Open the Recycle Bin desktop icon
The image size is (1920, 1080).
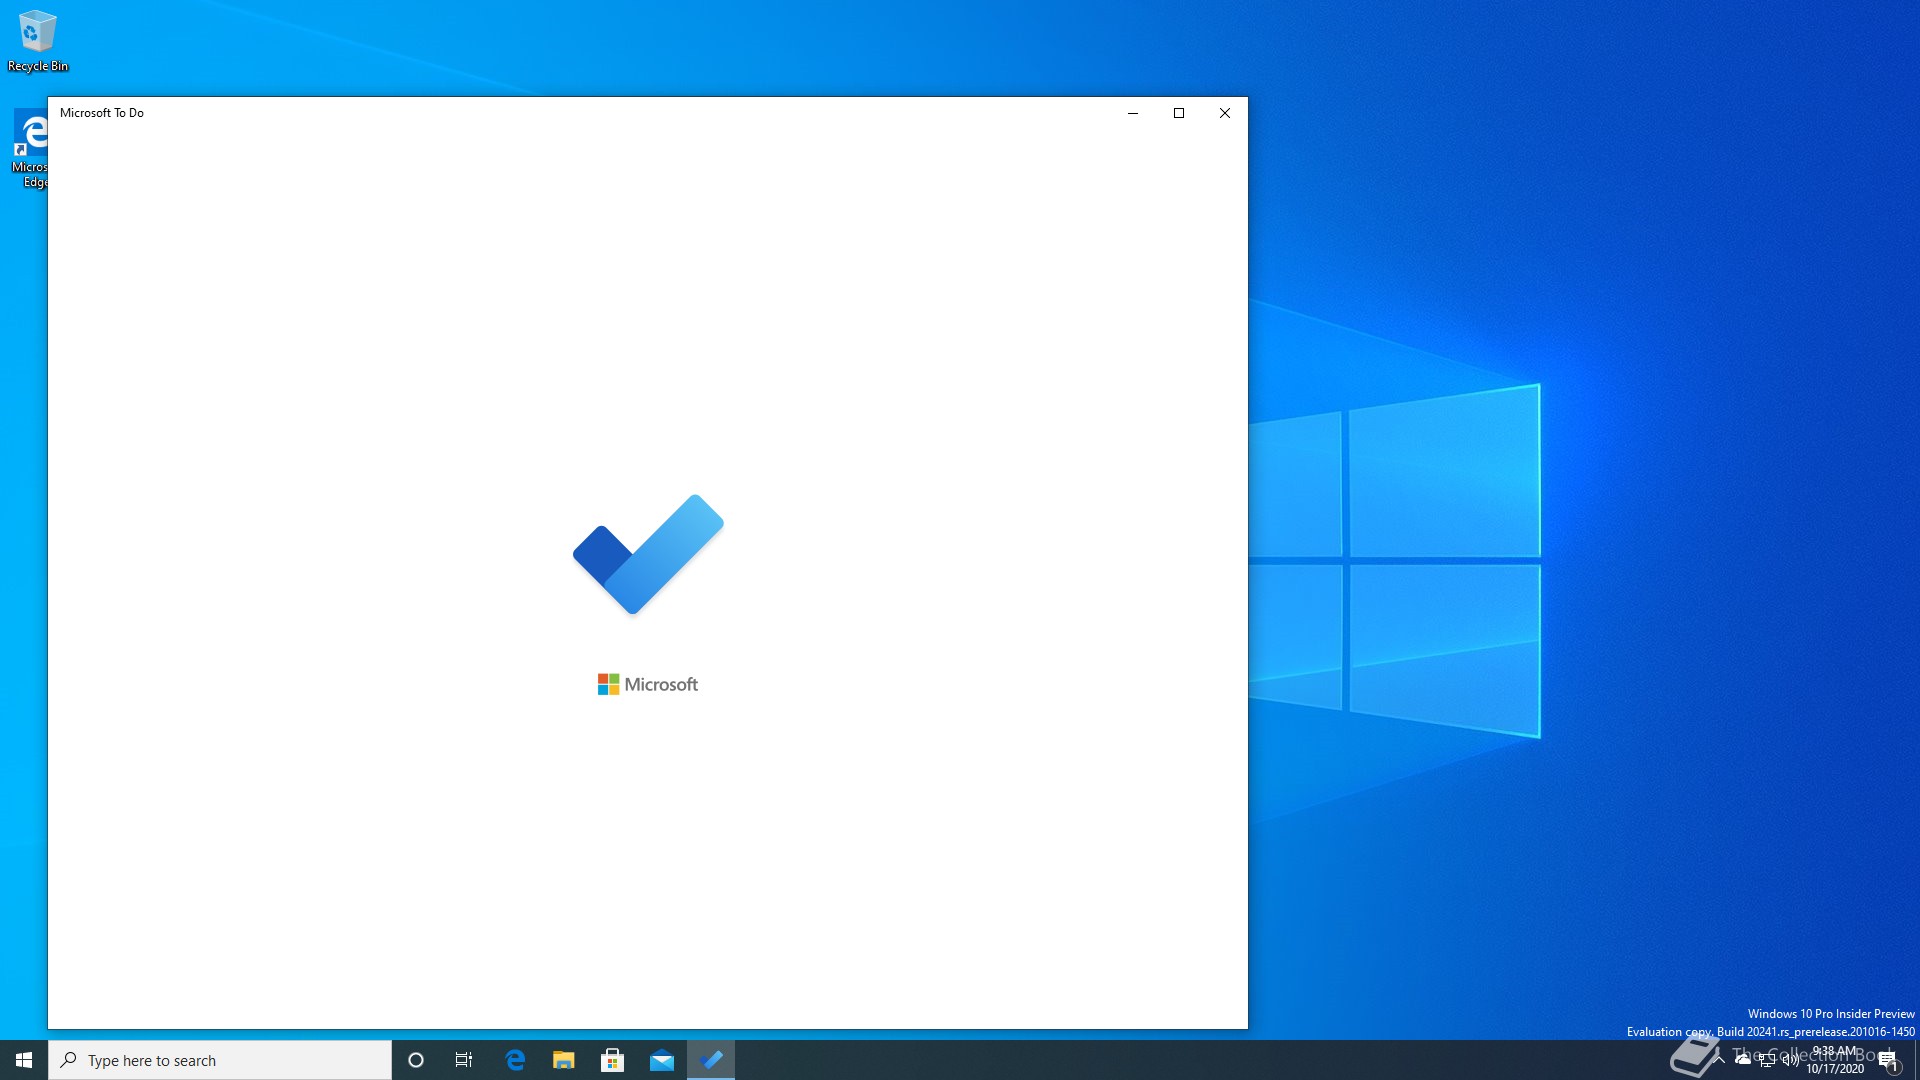click(x=38, y=40)
